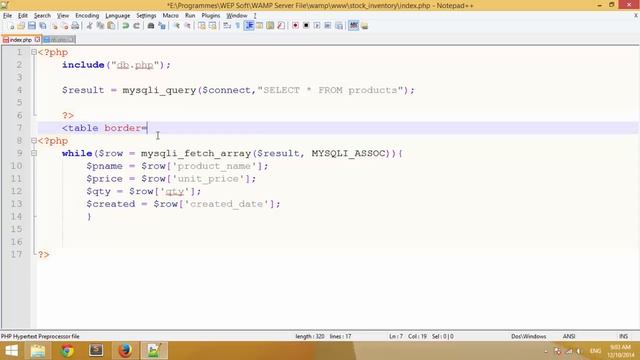Open File Explorer from the taskbar
This screenshot has height=360, width=640.
(38, 351)
